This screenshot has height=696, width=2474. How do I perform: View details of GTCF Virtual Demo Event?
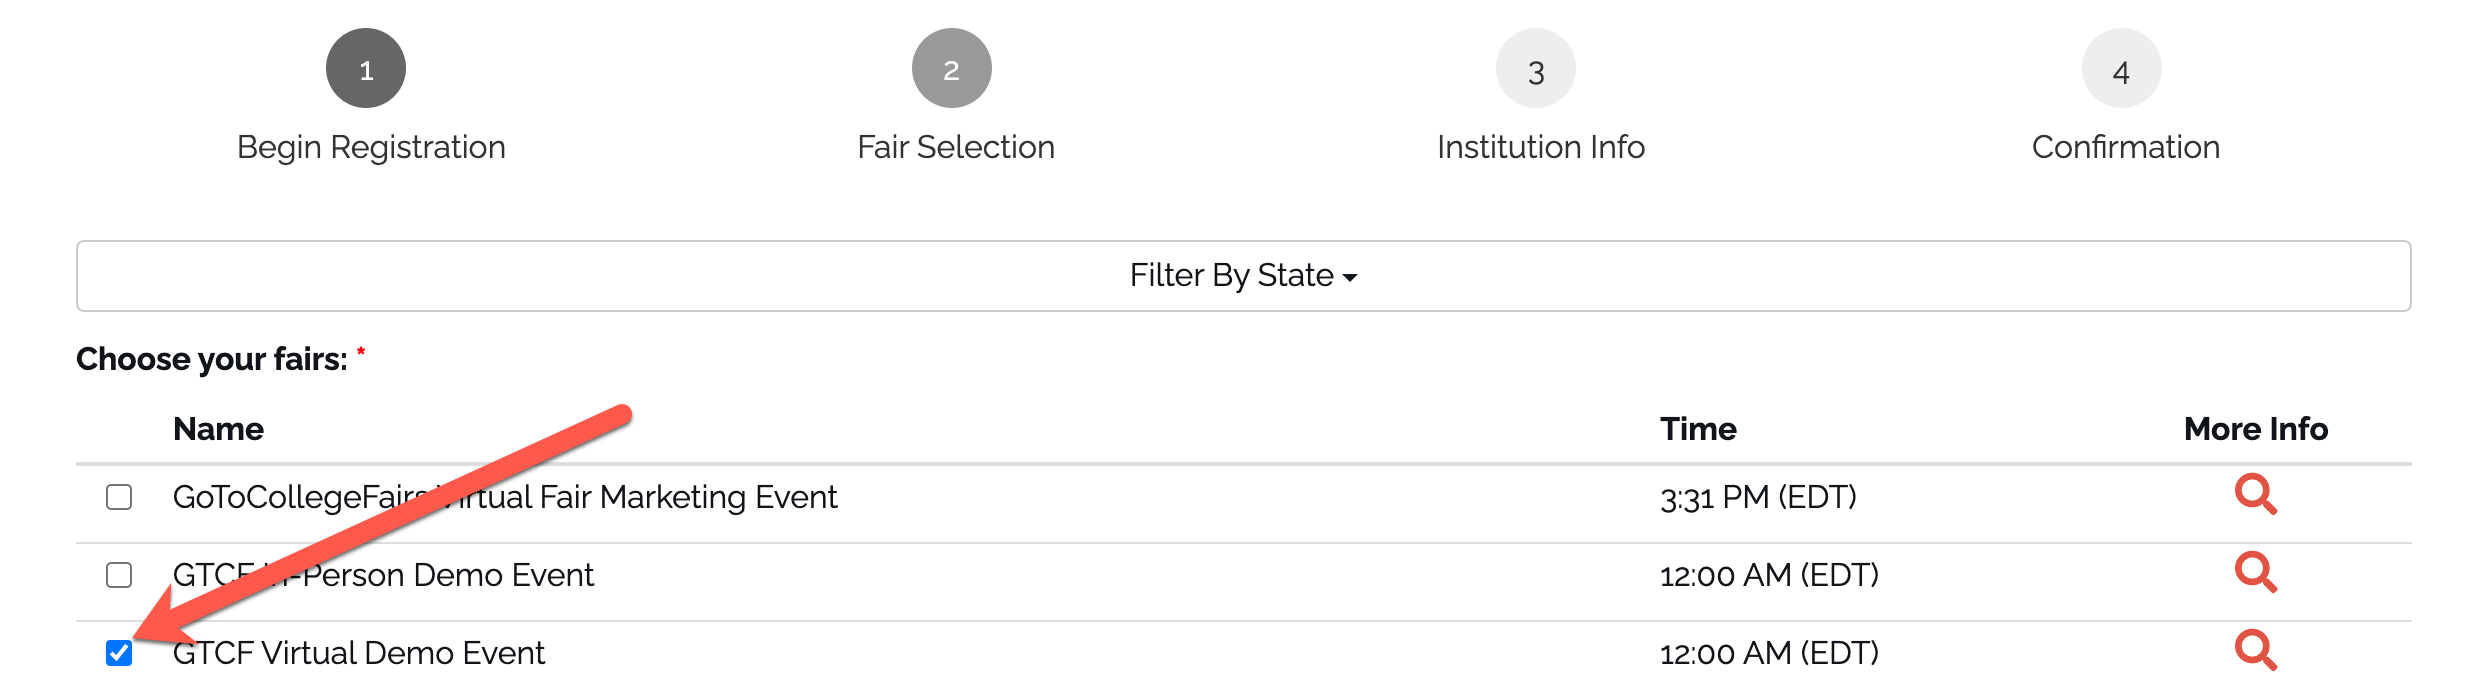click(x=2255, y=651)
